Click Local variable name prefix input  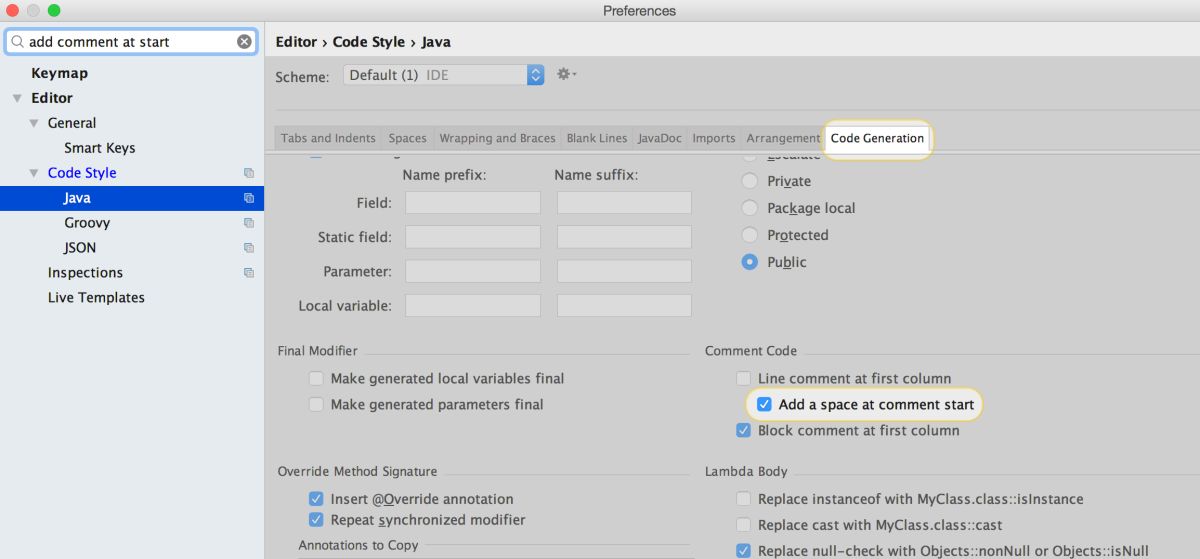coord(473,305)
